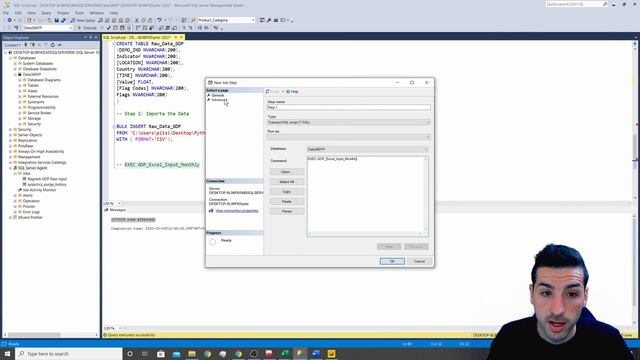Open the Edit menu
640x360 pixels.
coord(18,13)
